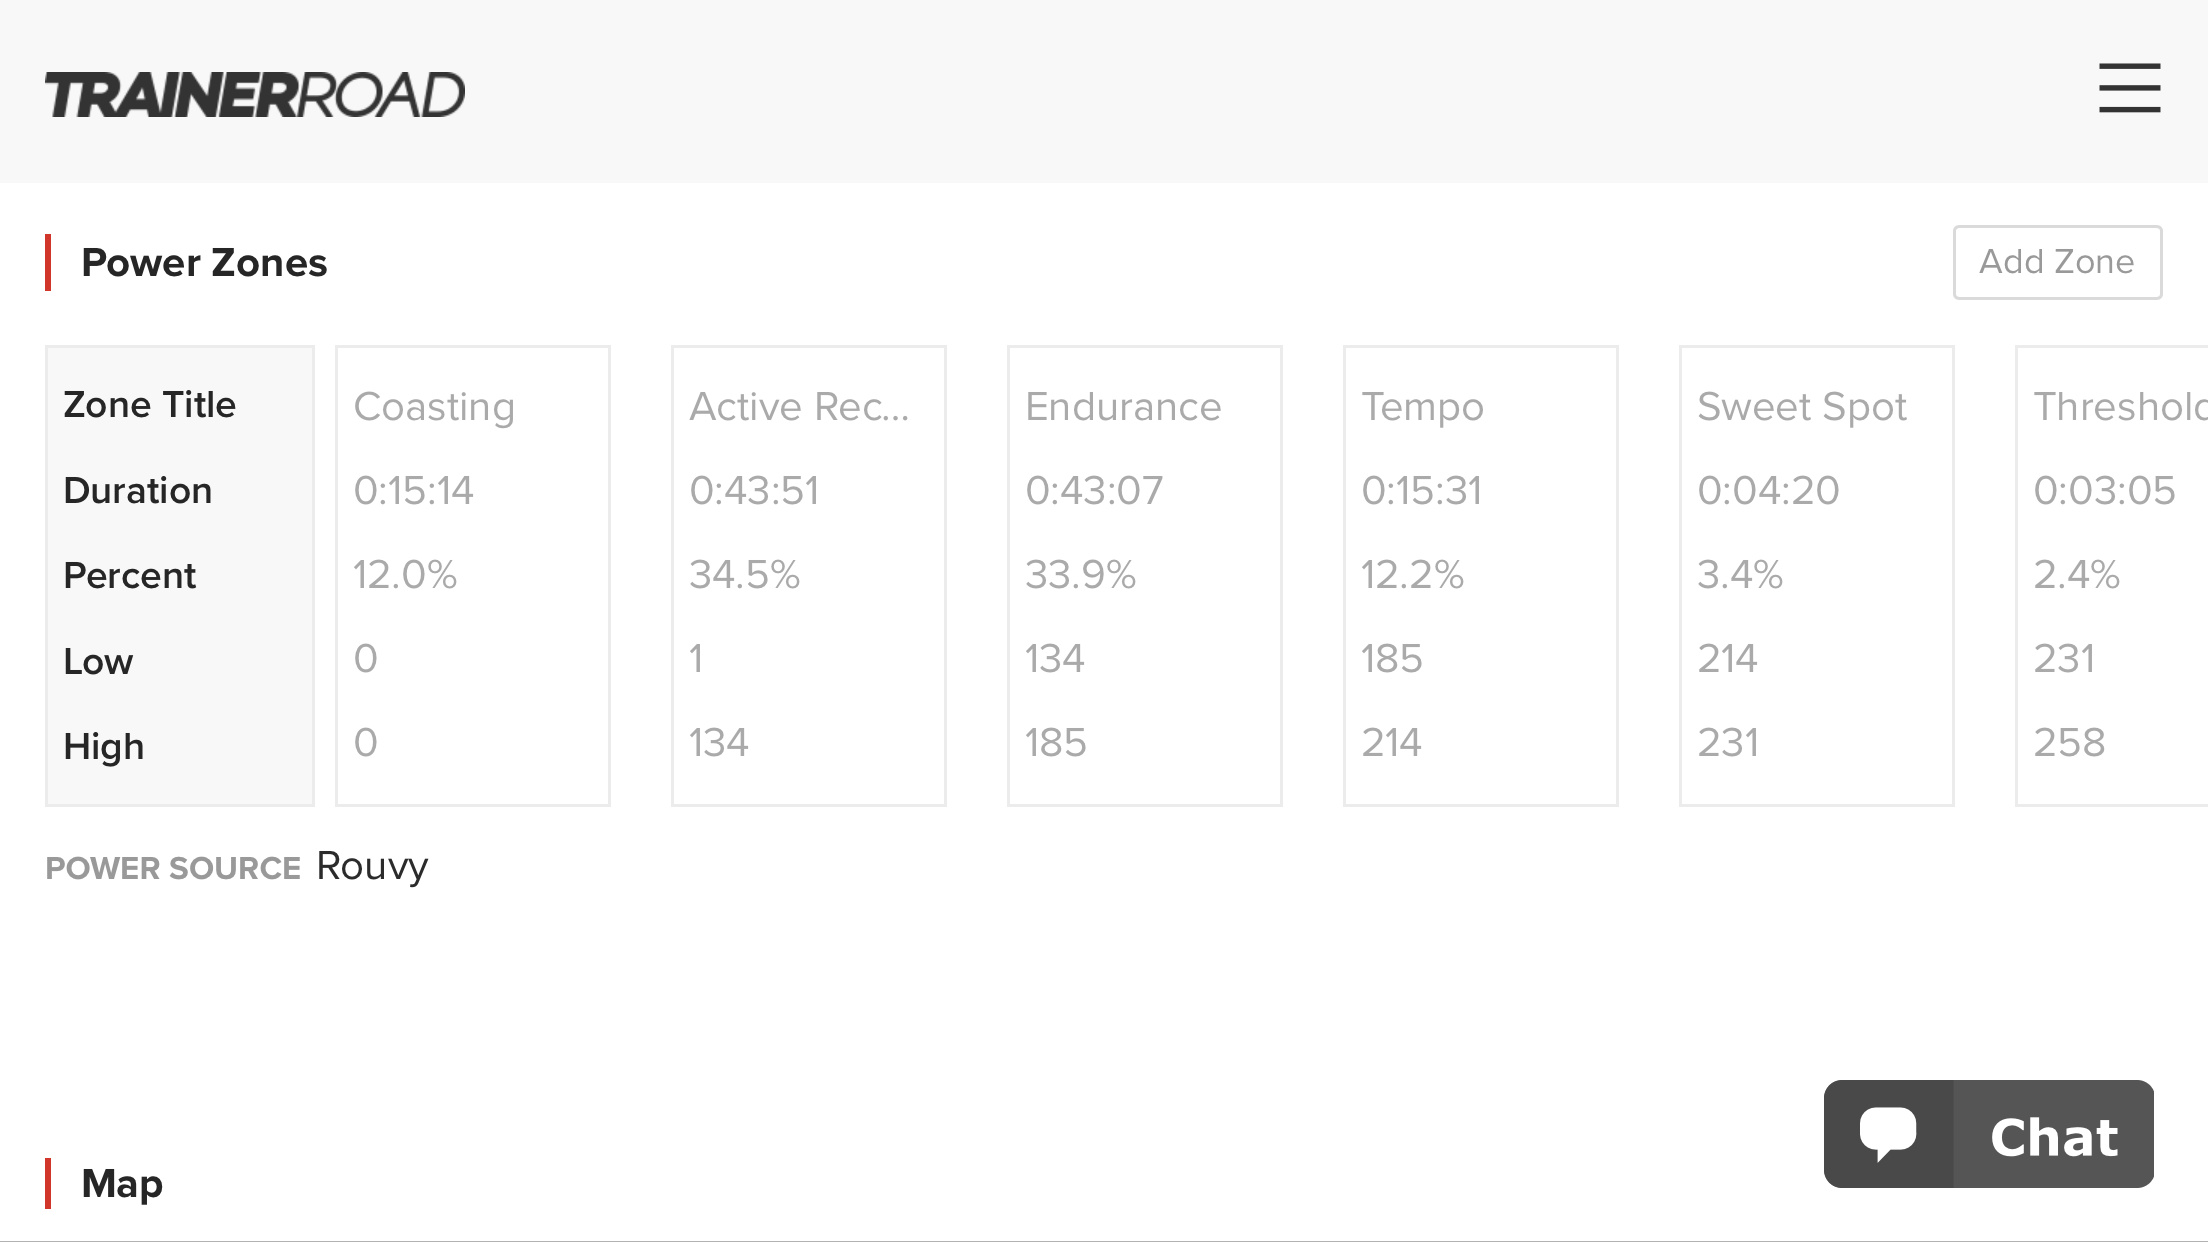2208x1242 pixels.
Task: Click the Rouvy power source text
Action: tap(372, 866)
